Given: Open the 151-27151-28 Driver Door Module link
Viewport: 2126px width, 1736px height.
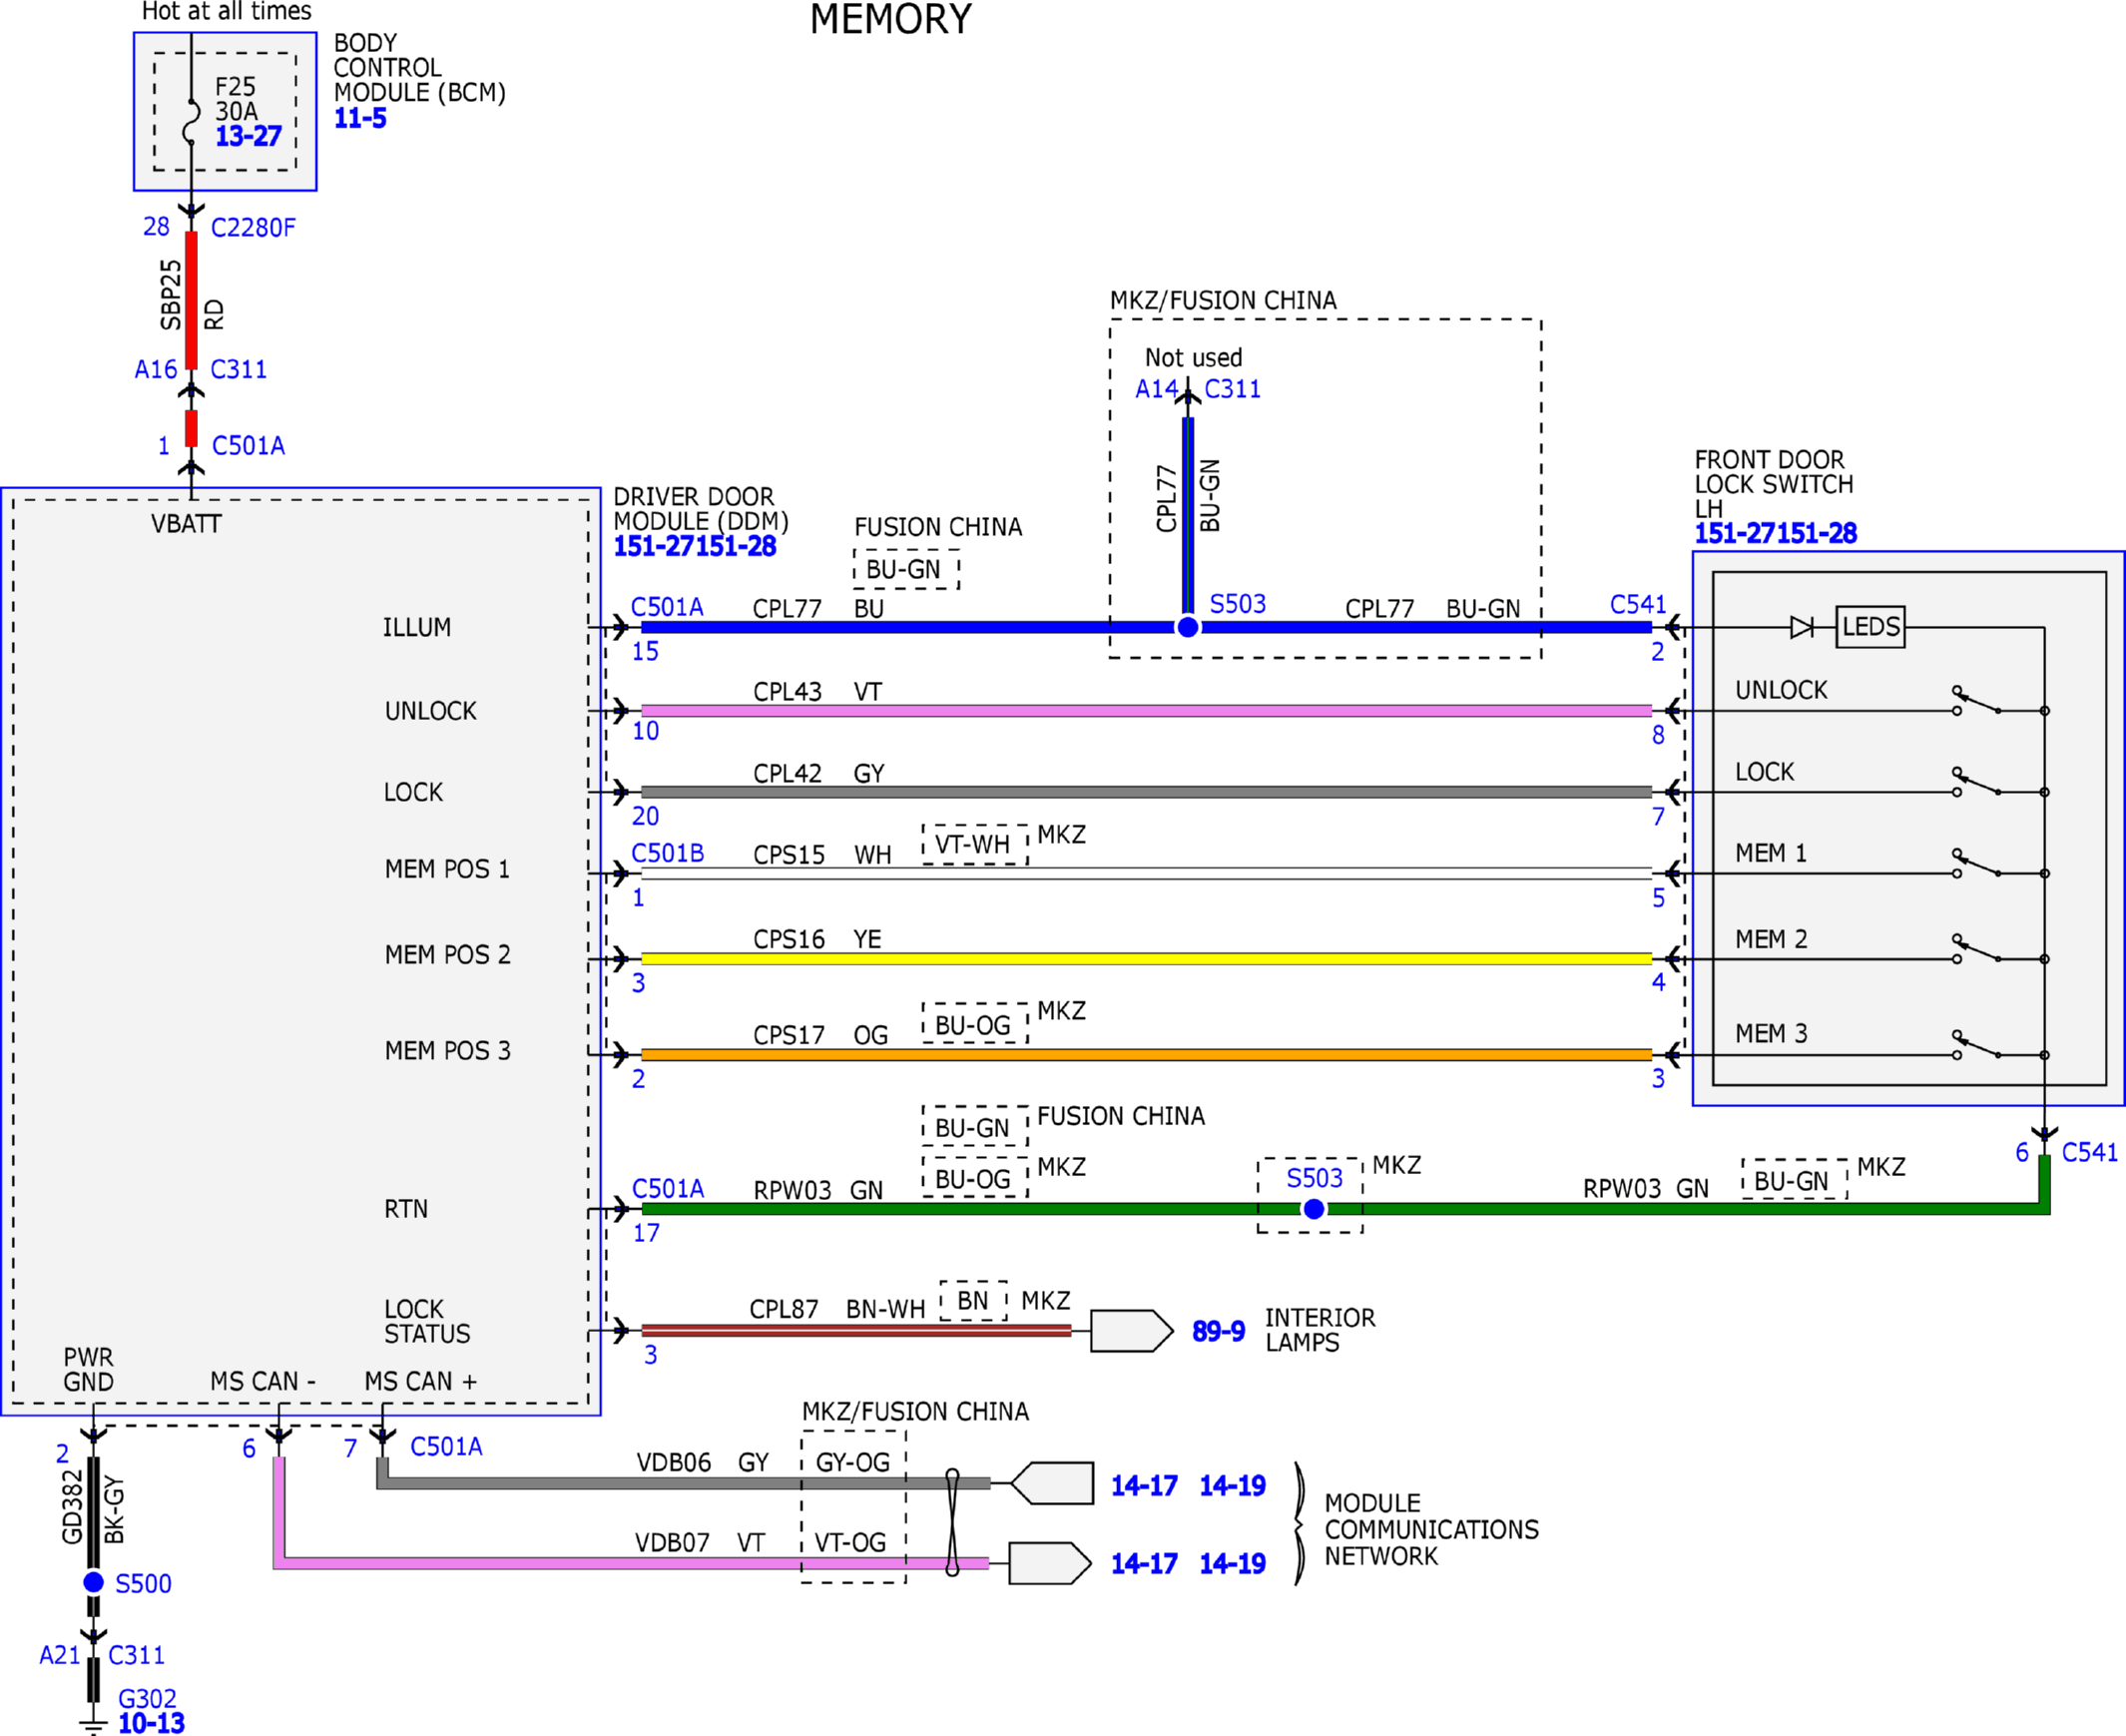Looking at the screenshot, I should [x=695, y=546].
